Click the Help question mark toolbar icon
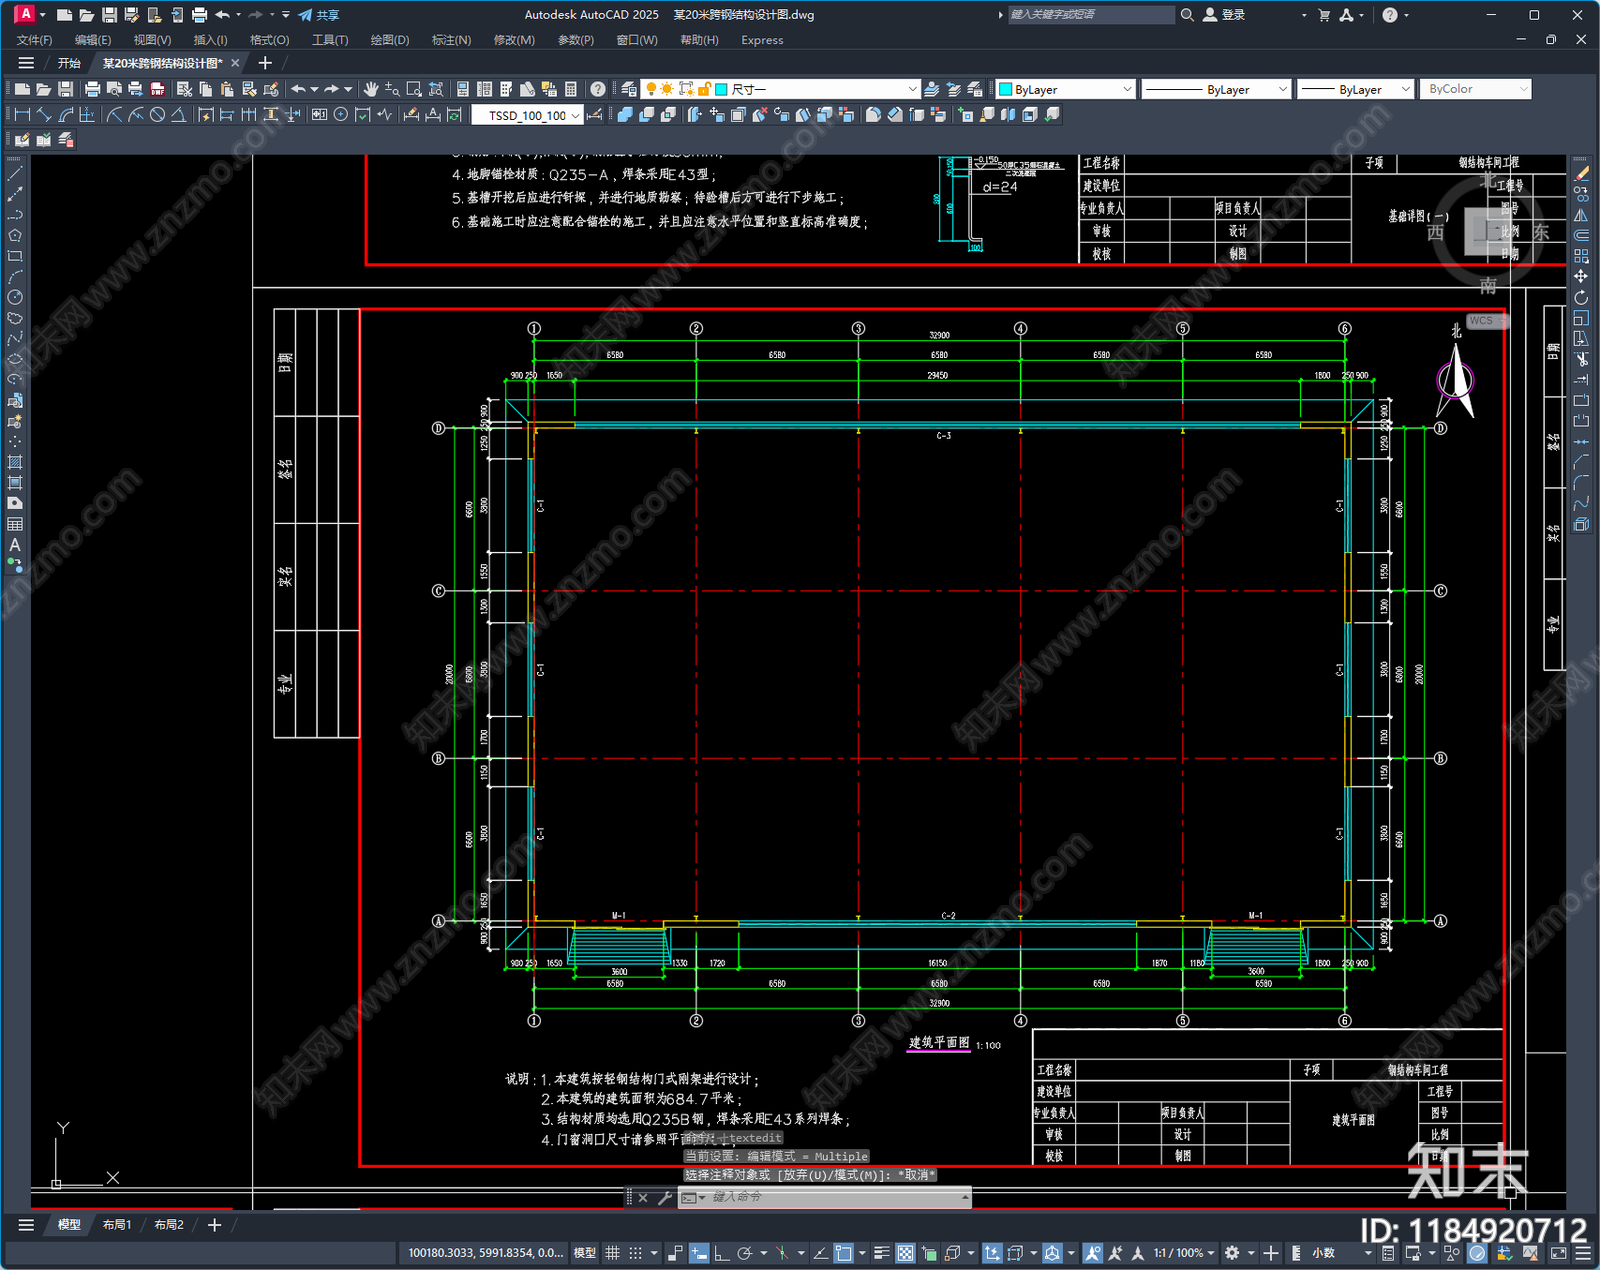Viewport: 1600px width, 1270px height. click(x=598, y=89)
